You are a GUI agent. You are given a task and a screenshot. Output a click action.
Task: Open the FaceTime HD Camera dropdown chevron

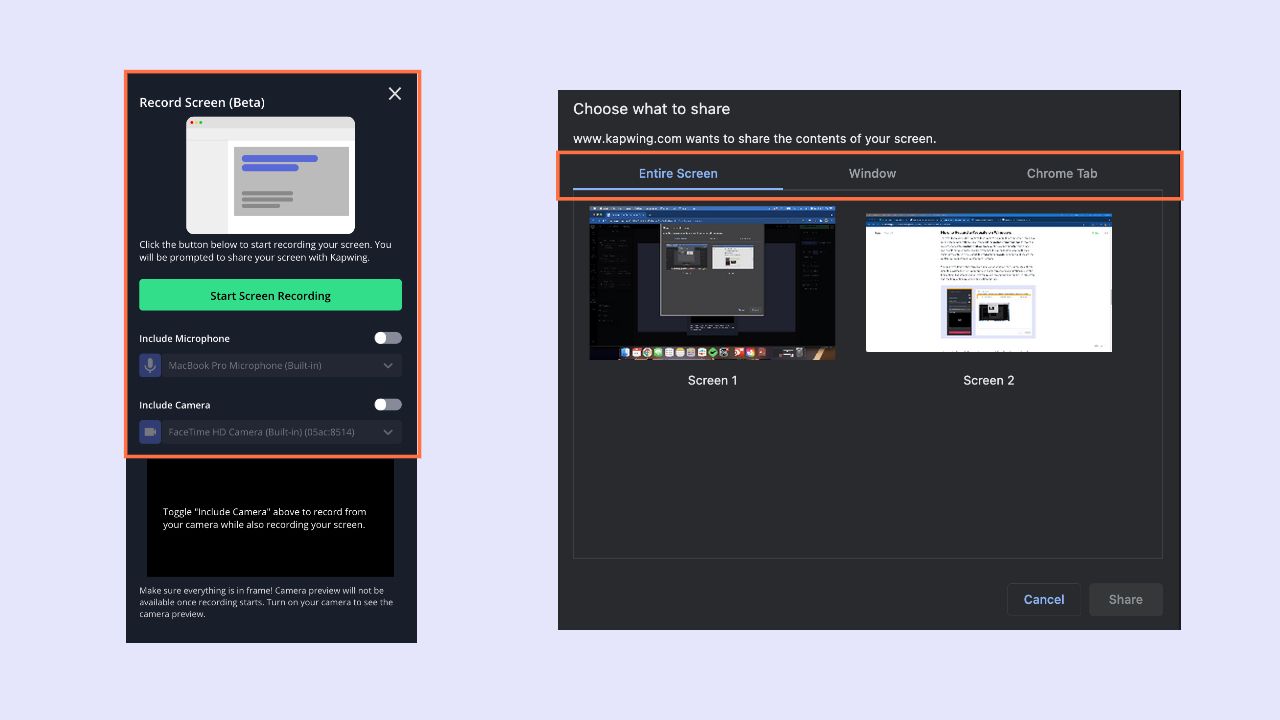388,432
